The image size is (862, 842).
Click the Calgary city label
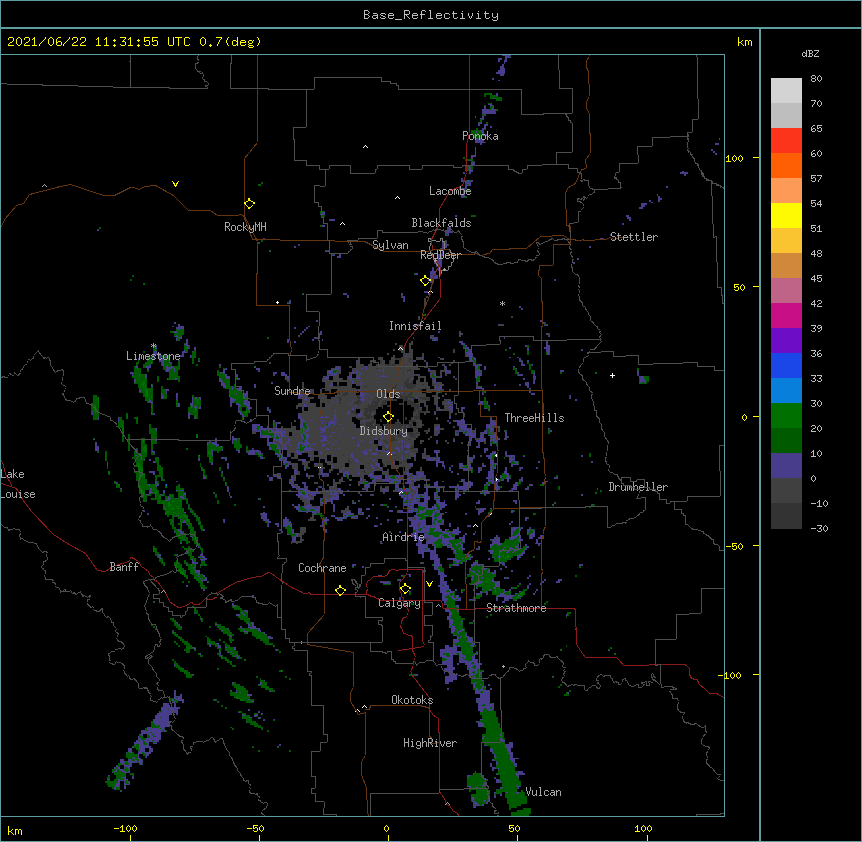point(399,603)
